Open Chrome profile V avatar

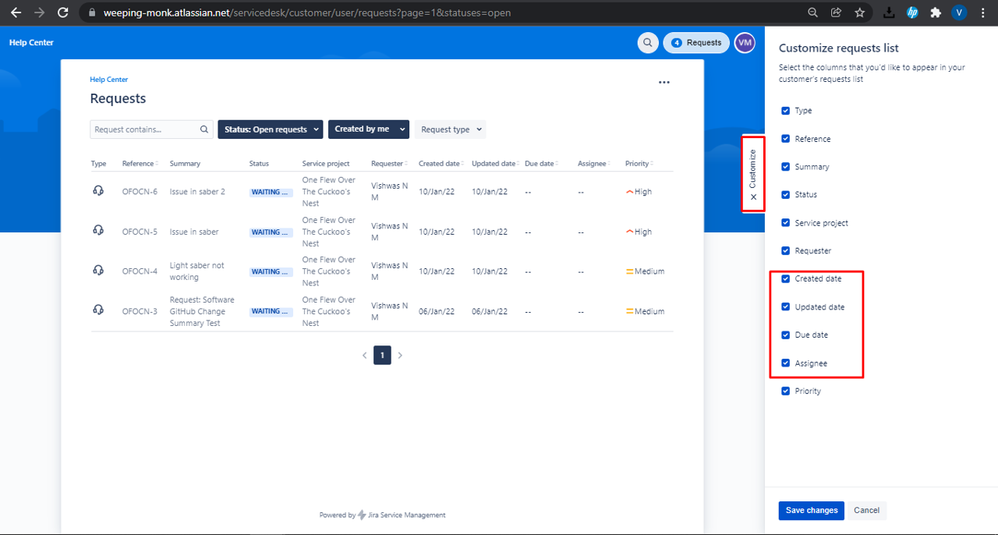(x=959, y=13)
